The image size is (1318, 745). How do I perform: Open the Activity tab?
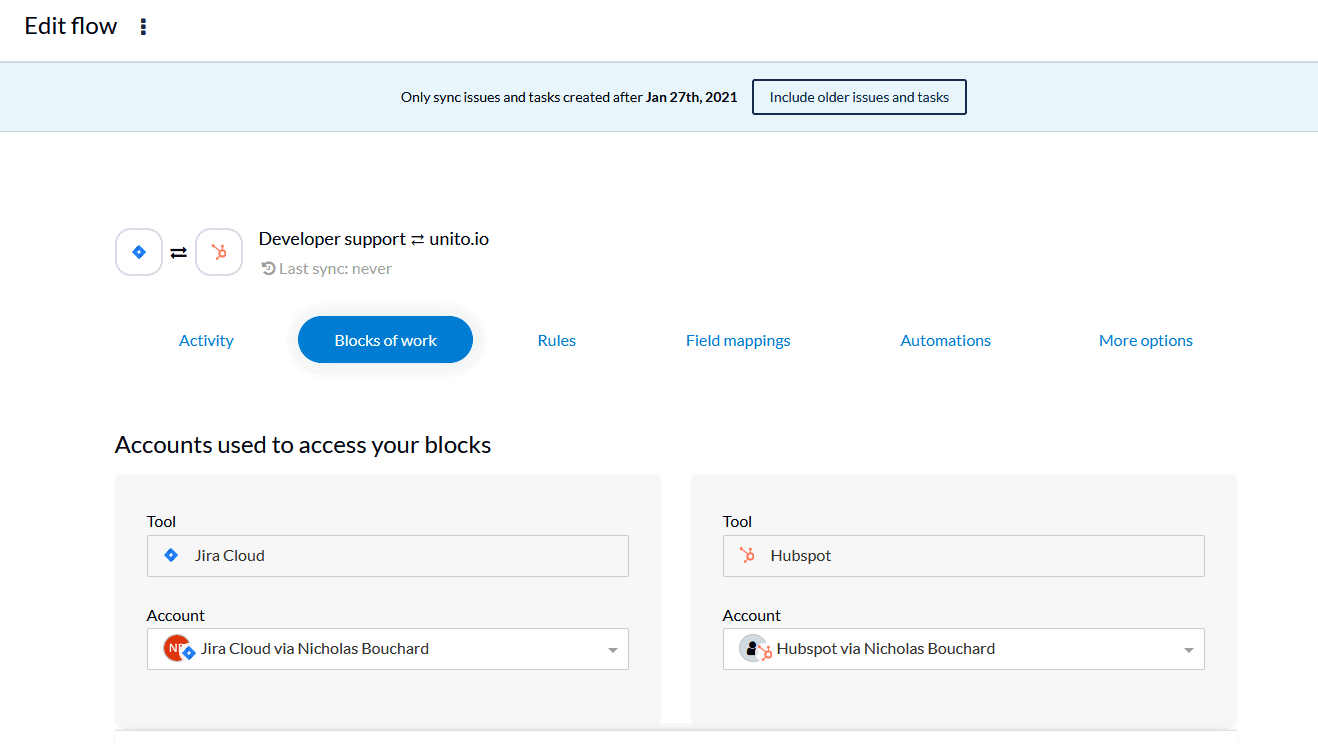coord(206,340)
